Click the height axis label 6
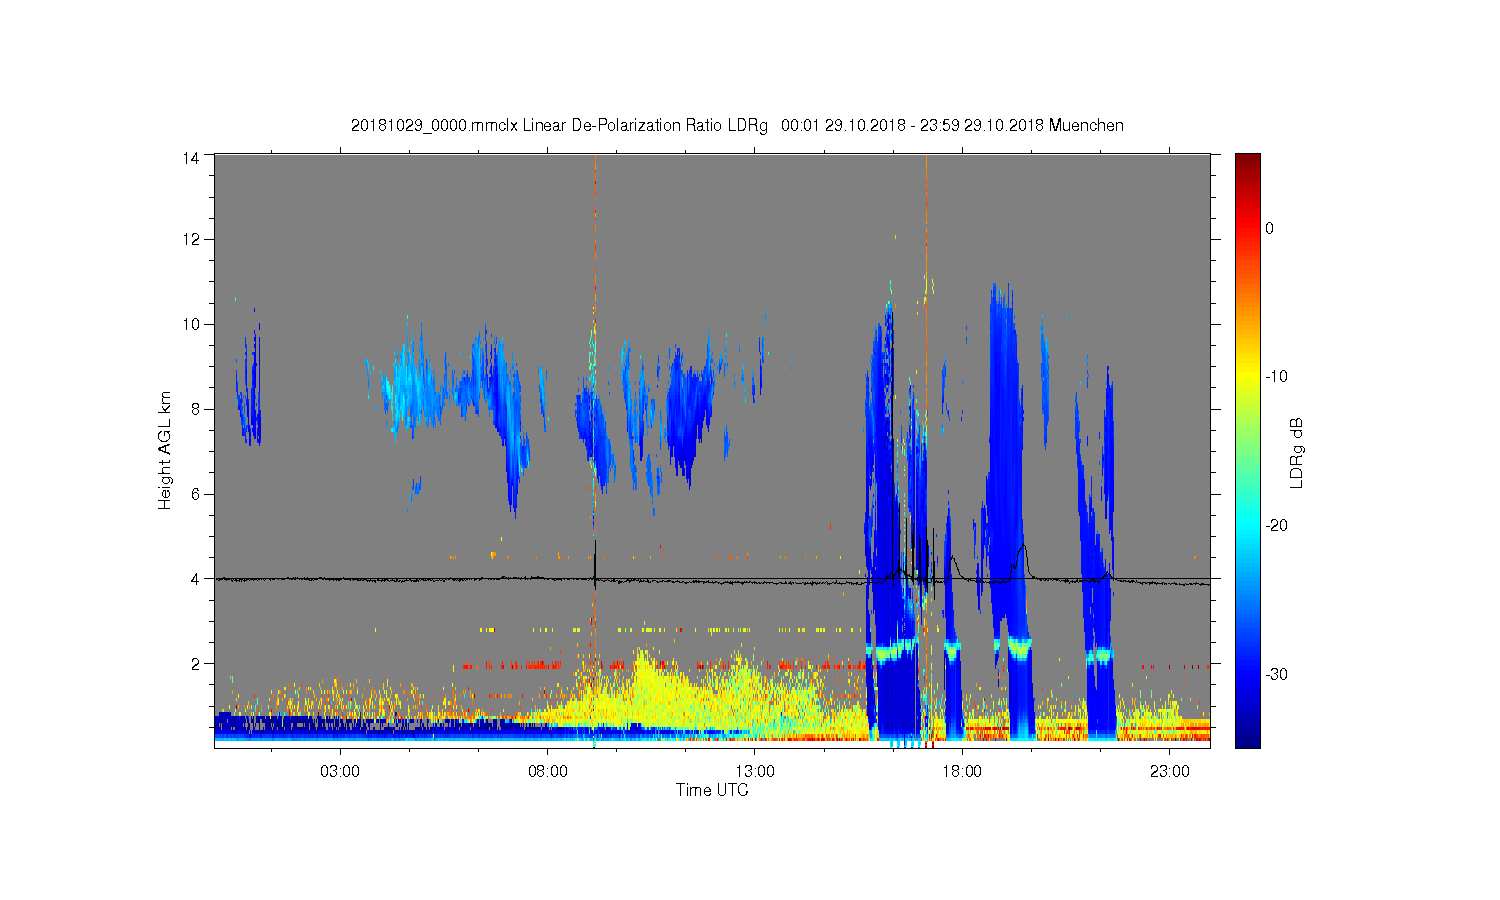1500x900 pixels. point(195,494)
